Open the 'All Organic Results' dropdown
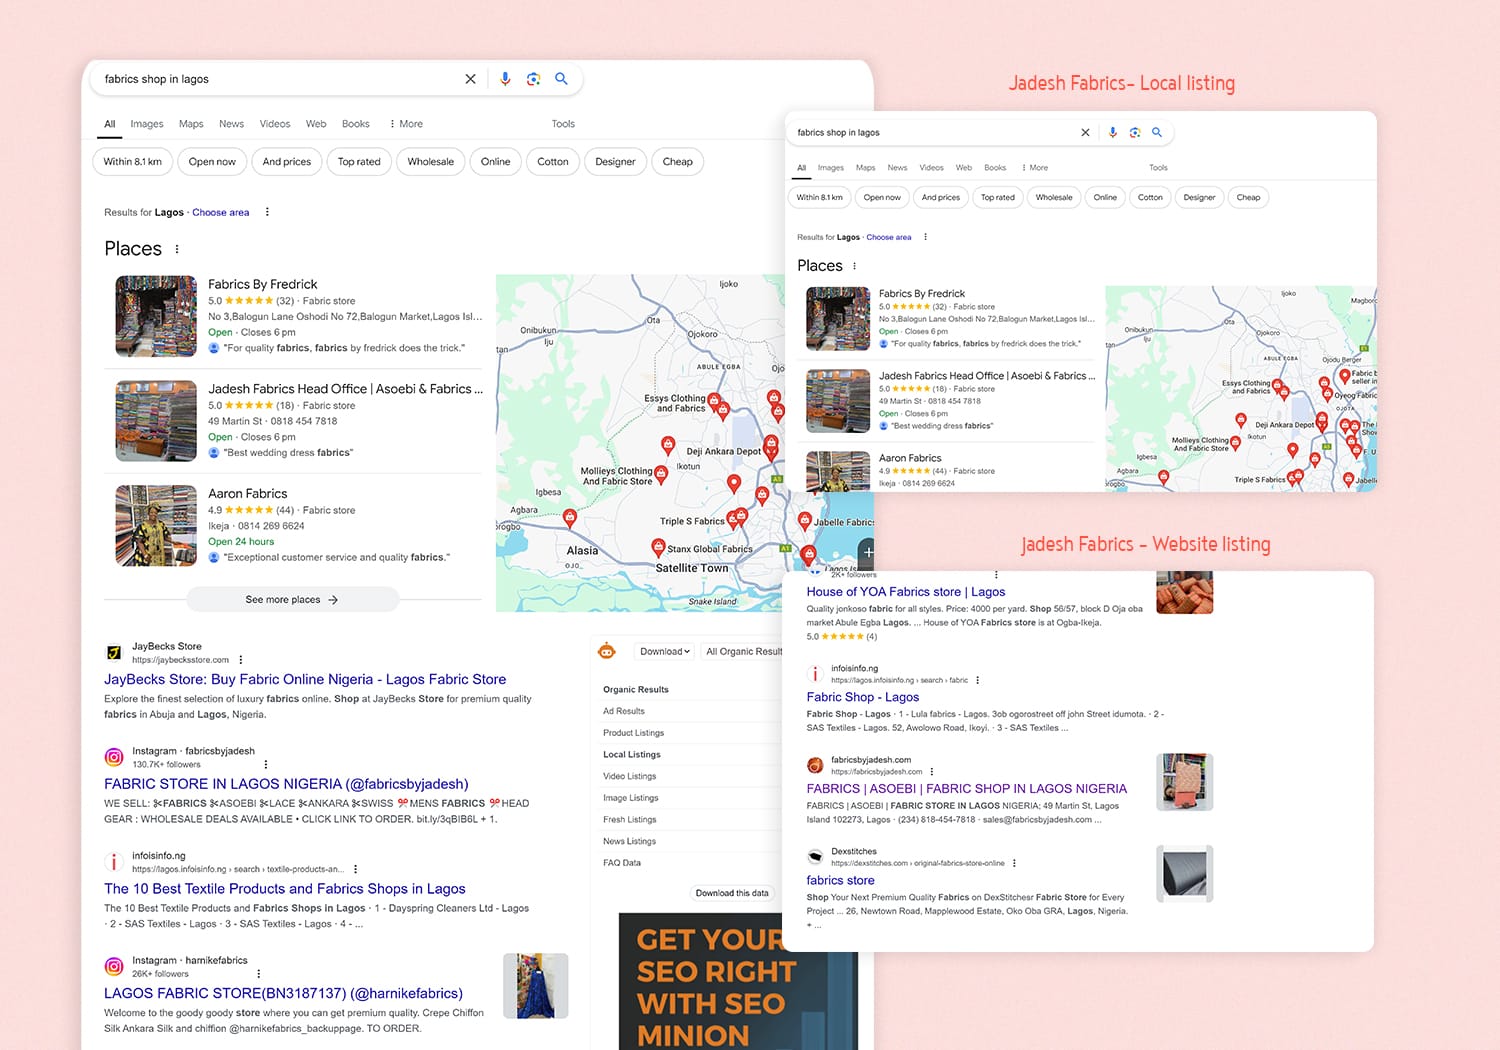 point(744,652)
